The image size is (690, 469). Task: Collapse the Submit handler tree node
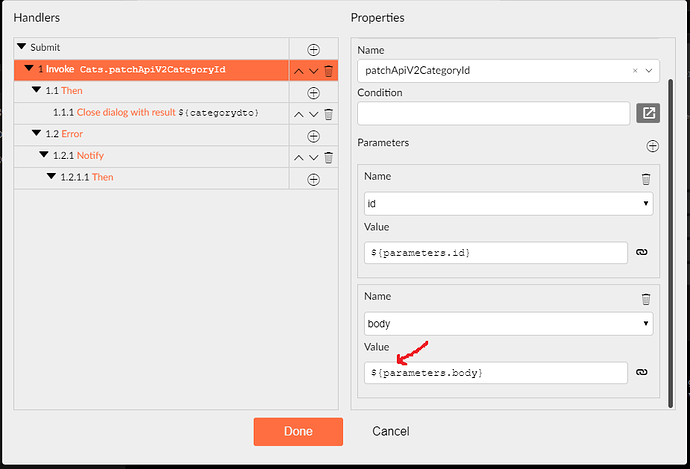pyautogui.click(x=21, y=46)
